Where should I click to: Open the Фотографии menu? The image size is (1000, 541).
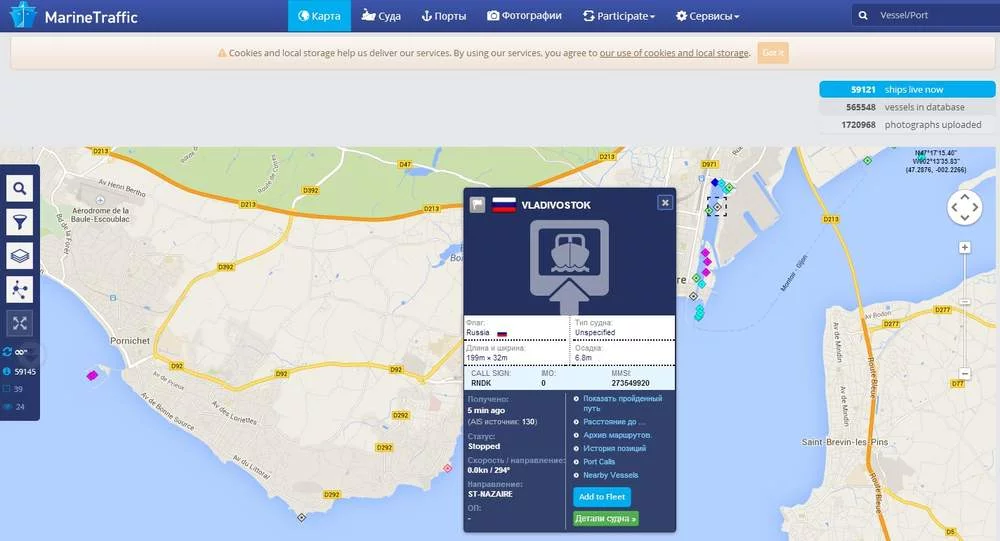point(524,16)
